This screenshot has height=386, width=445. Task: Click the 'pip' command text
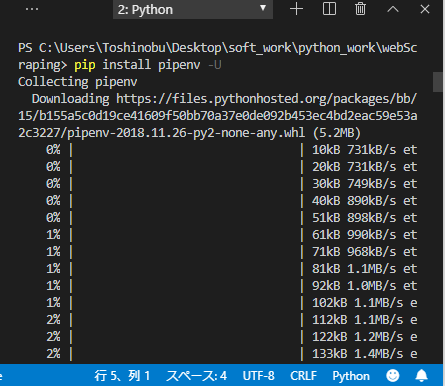coord(85,65)
